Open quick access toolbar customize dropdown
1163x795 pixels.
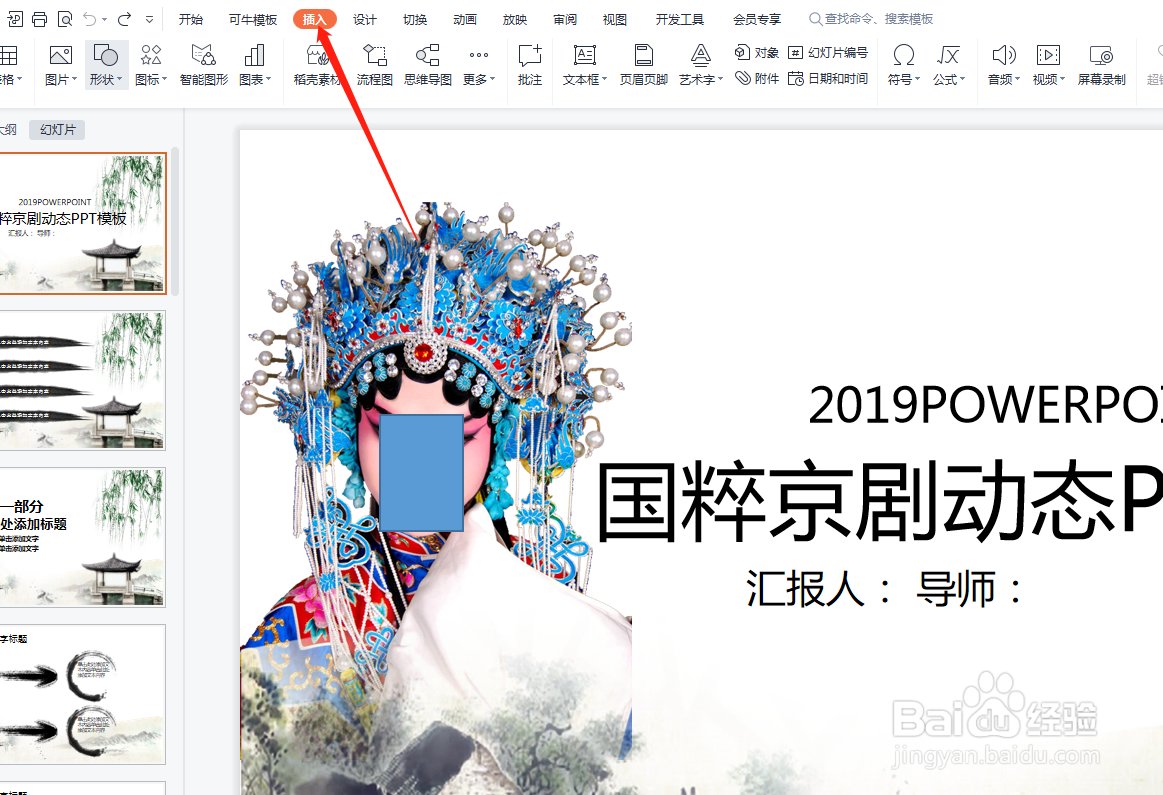coord(150,19)
